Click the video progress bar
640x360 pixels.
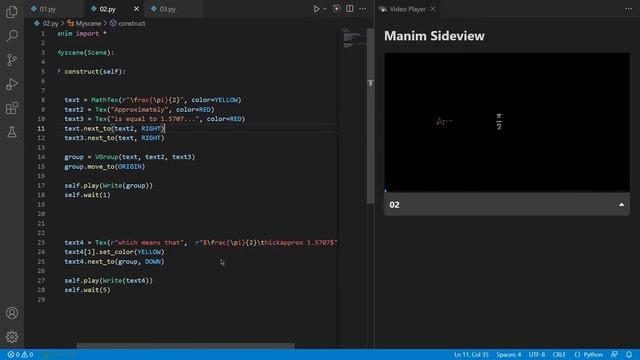point(507,191)
